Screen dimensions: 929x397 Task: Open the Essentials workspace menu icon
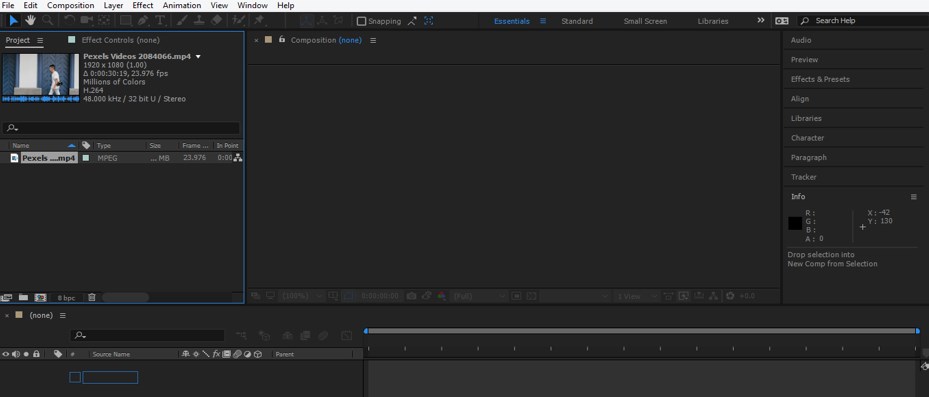[543, 21]
